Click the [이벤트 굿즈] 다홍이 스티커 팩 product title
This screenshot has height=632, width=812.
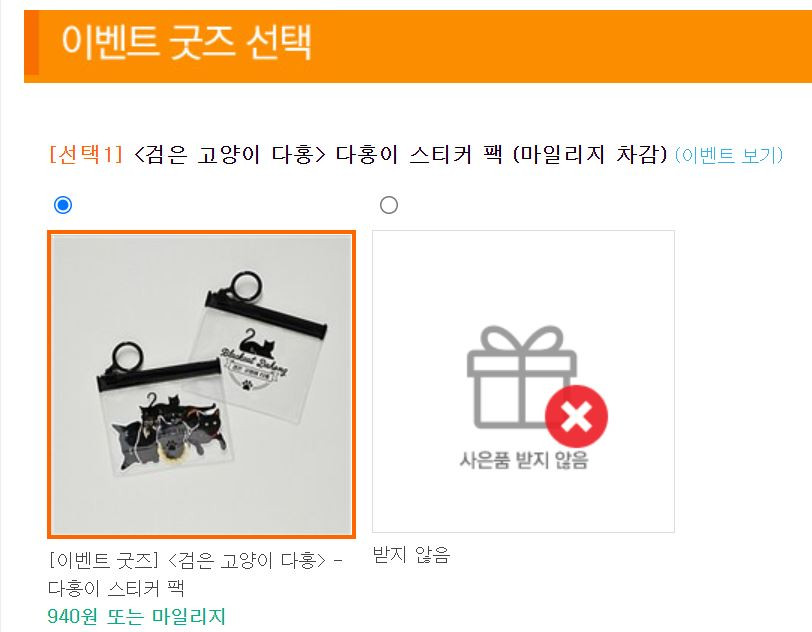[195, 574]
